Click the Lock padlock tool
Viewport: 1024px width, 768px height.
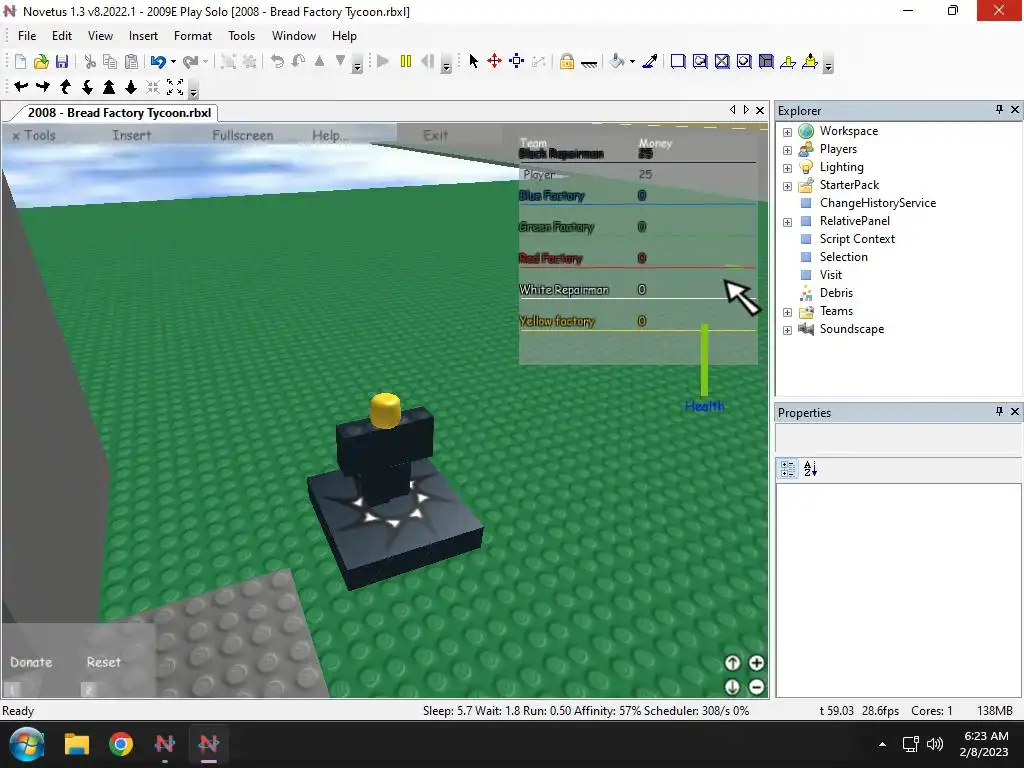click(567, 61)
